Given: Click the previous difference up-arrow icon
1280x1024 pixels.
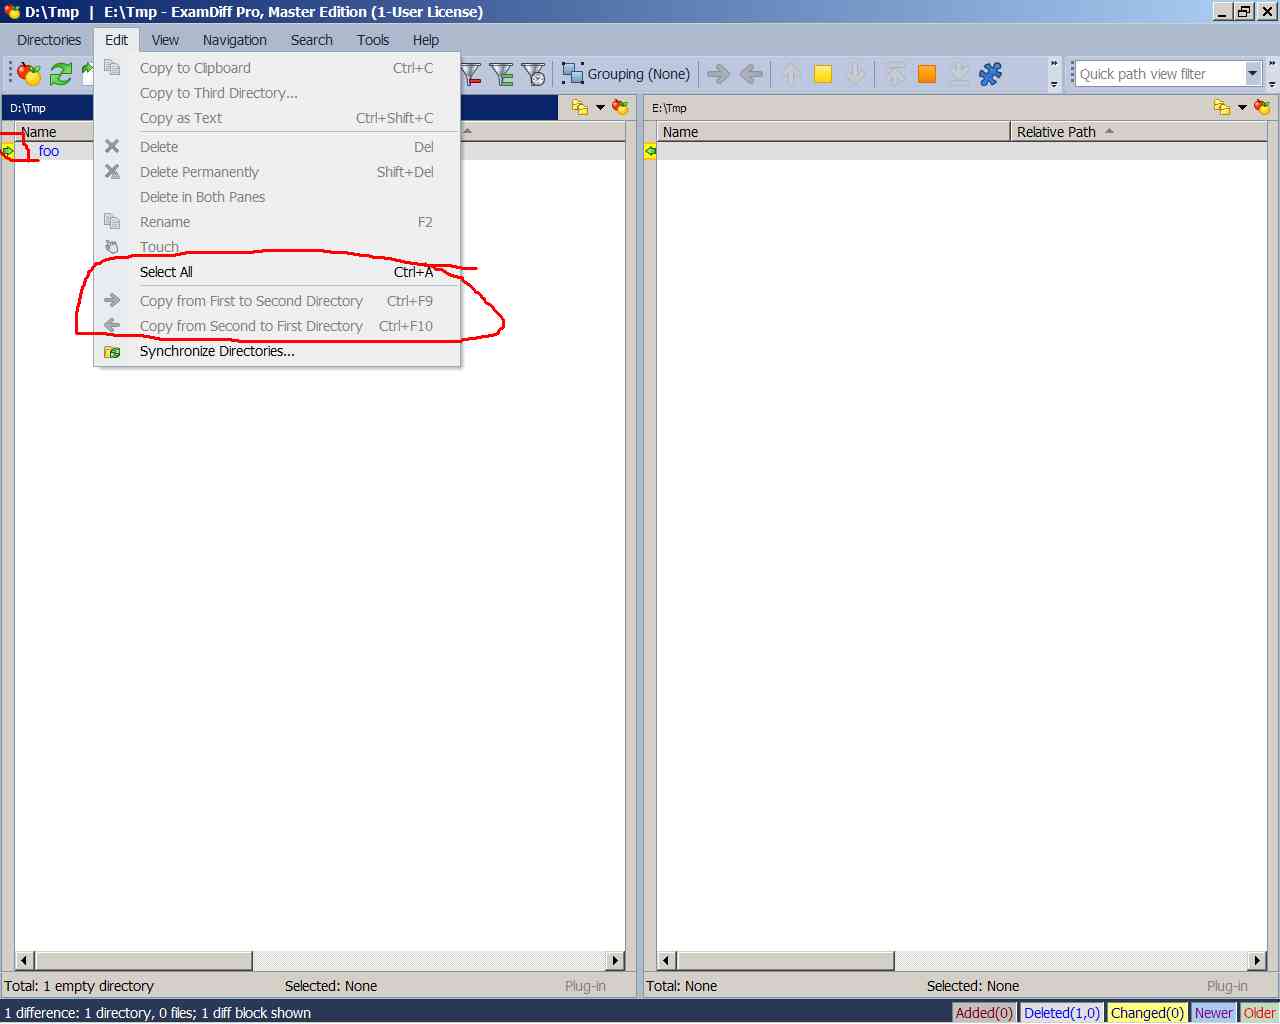Looking at the screenshot, I should [x=791, y=74].
